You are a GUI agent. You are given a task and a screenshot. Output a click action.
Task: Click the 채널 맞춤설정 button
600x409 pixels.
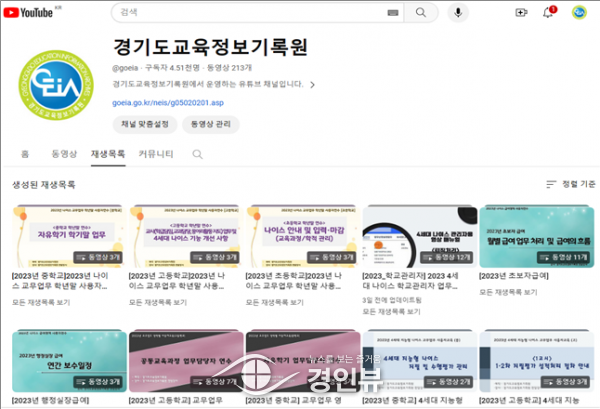[x=145, y=124]
